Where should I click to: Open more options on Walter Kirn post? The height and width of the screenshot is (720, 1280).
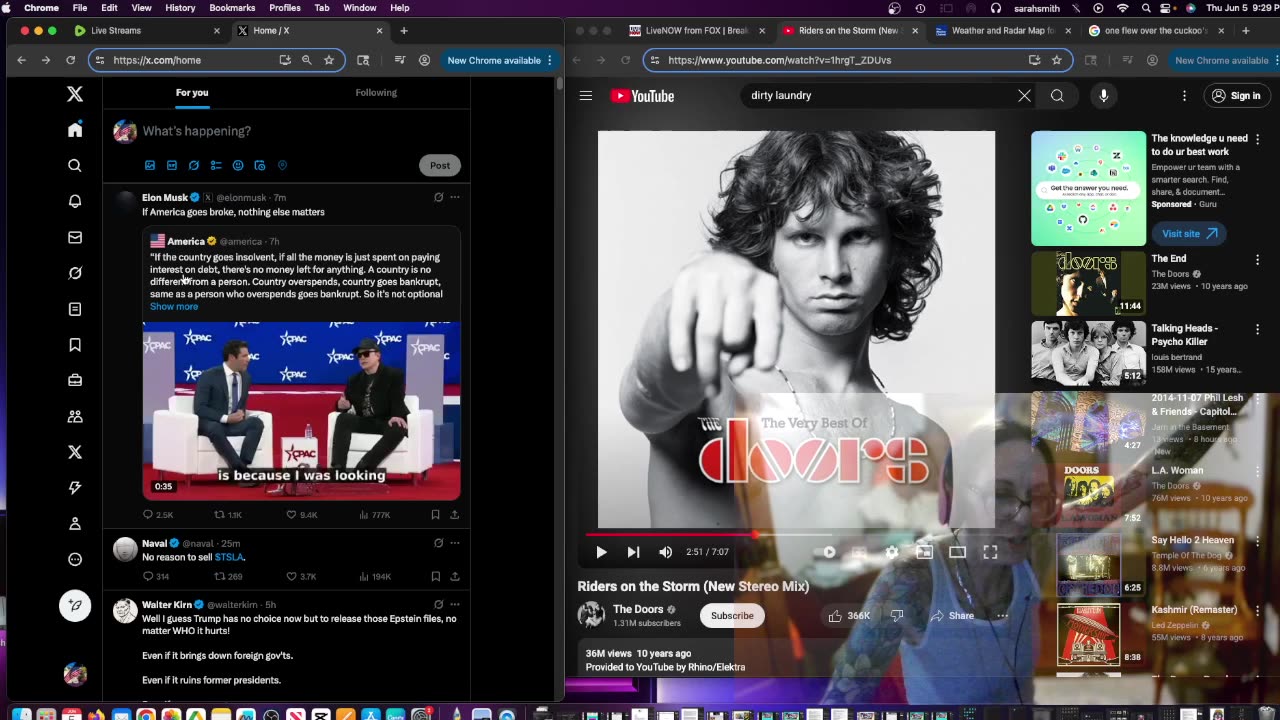coord(455,604)
